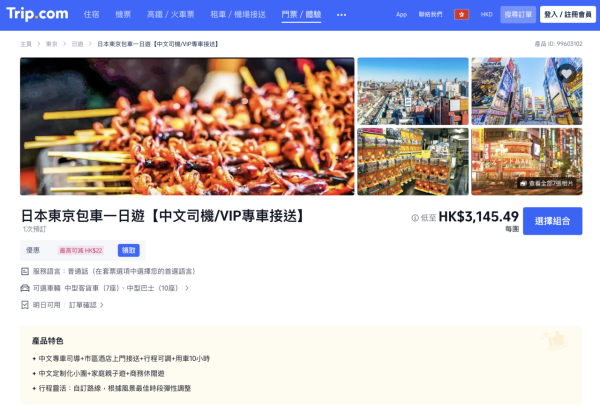Expand the 可選車輛 vehicle options chevron
This screenshot has height=414, width=600.
point(187,288)
